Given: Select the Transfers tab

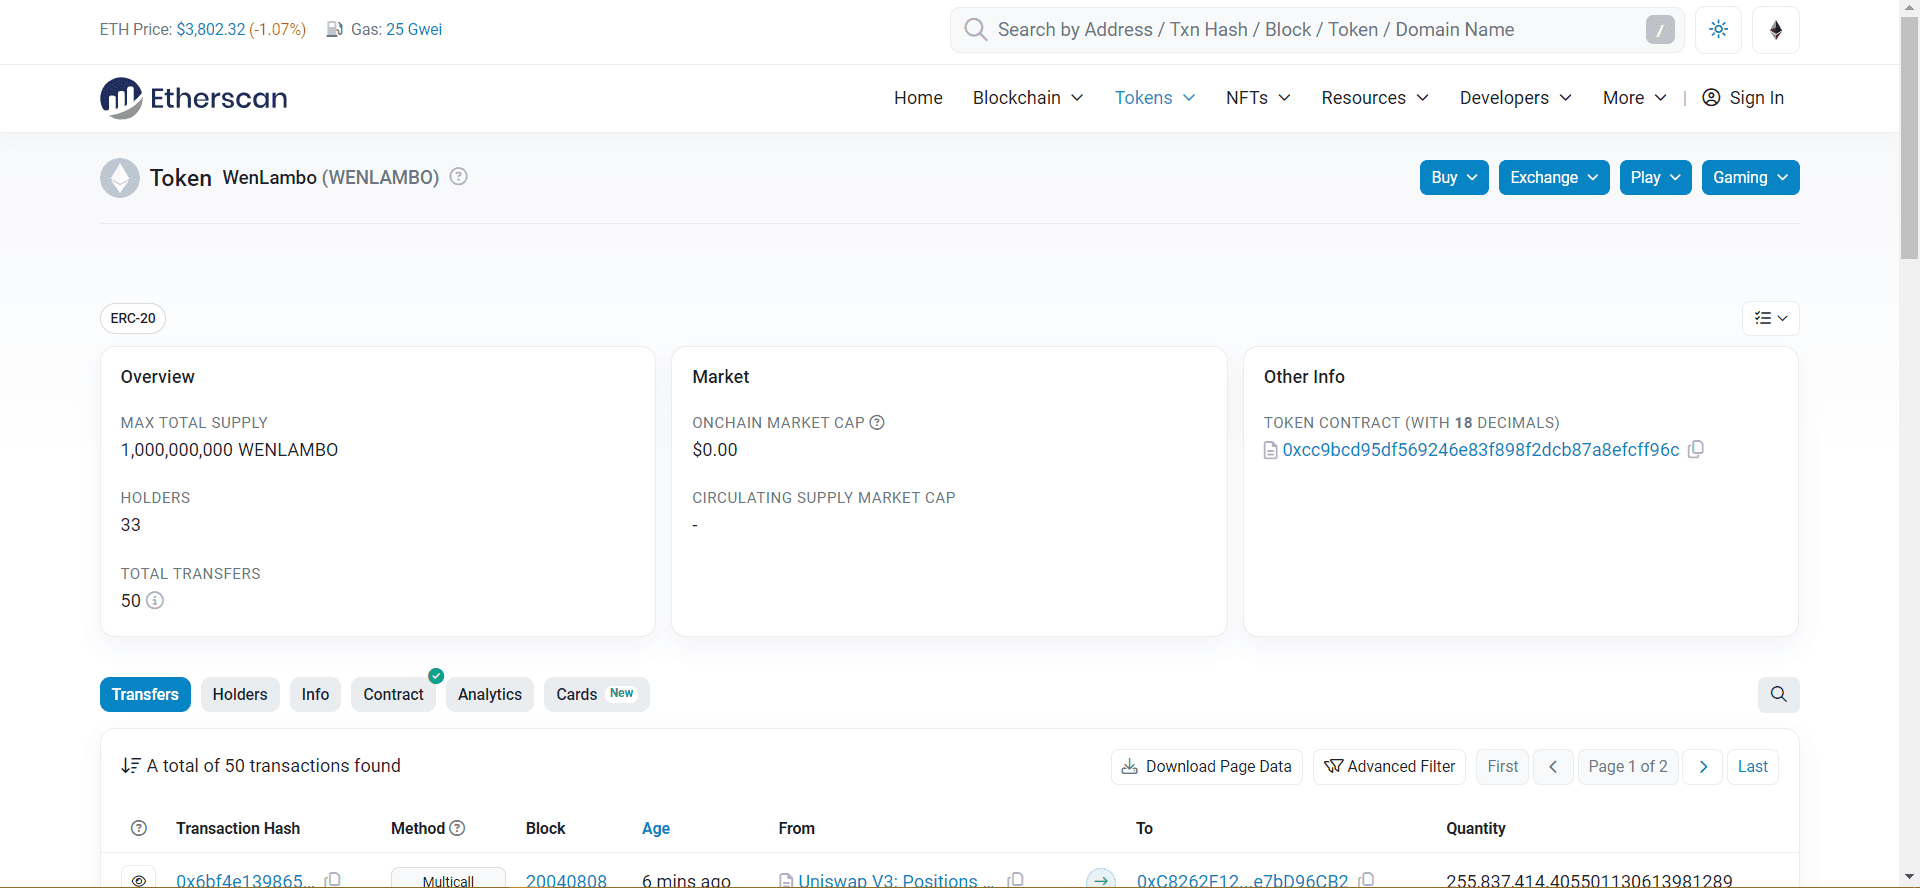Looking at the screenshot, I should pyautogui.click(x=145, y=695).
